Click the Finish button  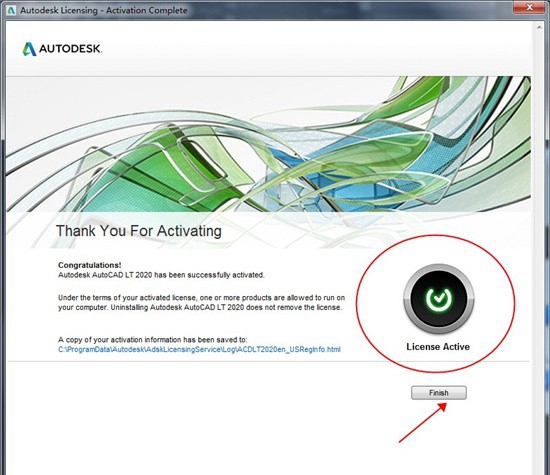coord(438,393)
